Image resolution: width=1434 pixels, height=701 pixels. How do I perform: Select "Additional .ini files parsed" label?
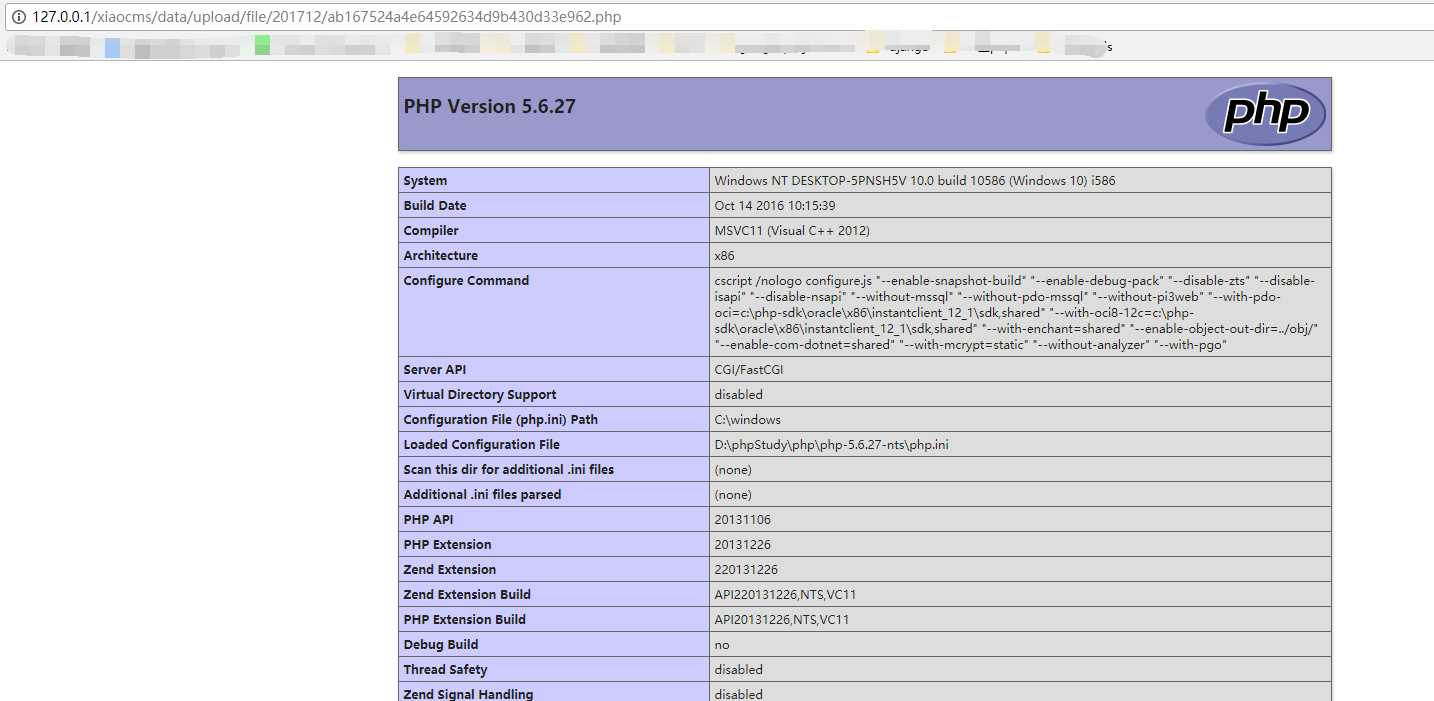coord(482,495)
